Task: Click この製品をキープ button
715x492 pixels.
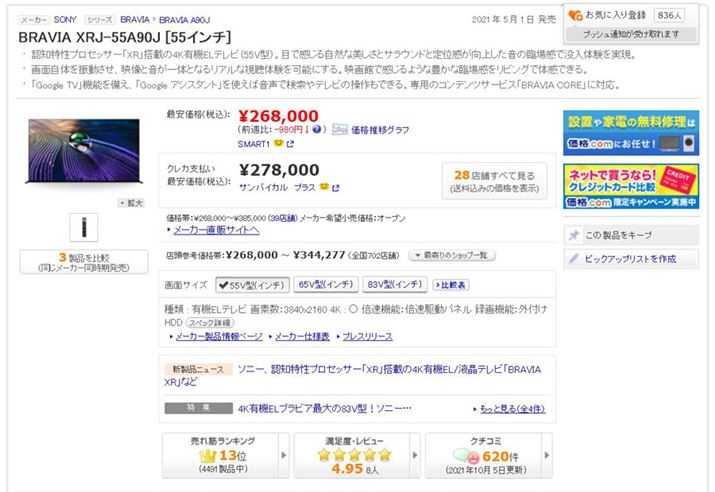Action: pyautogui.click(x=631, y=235)
